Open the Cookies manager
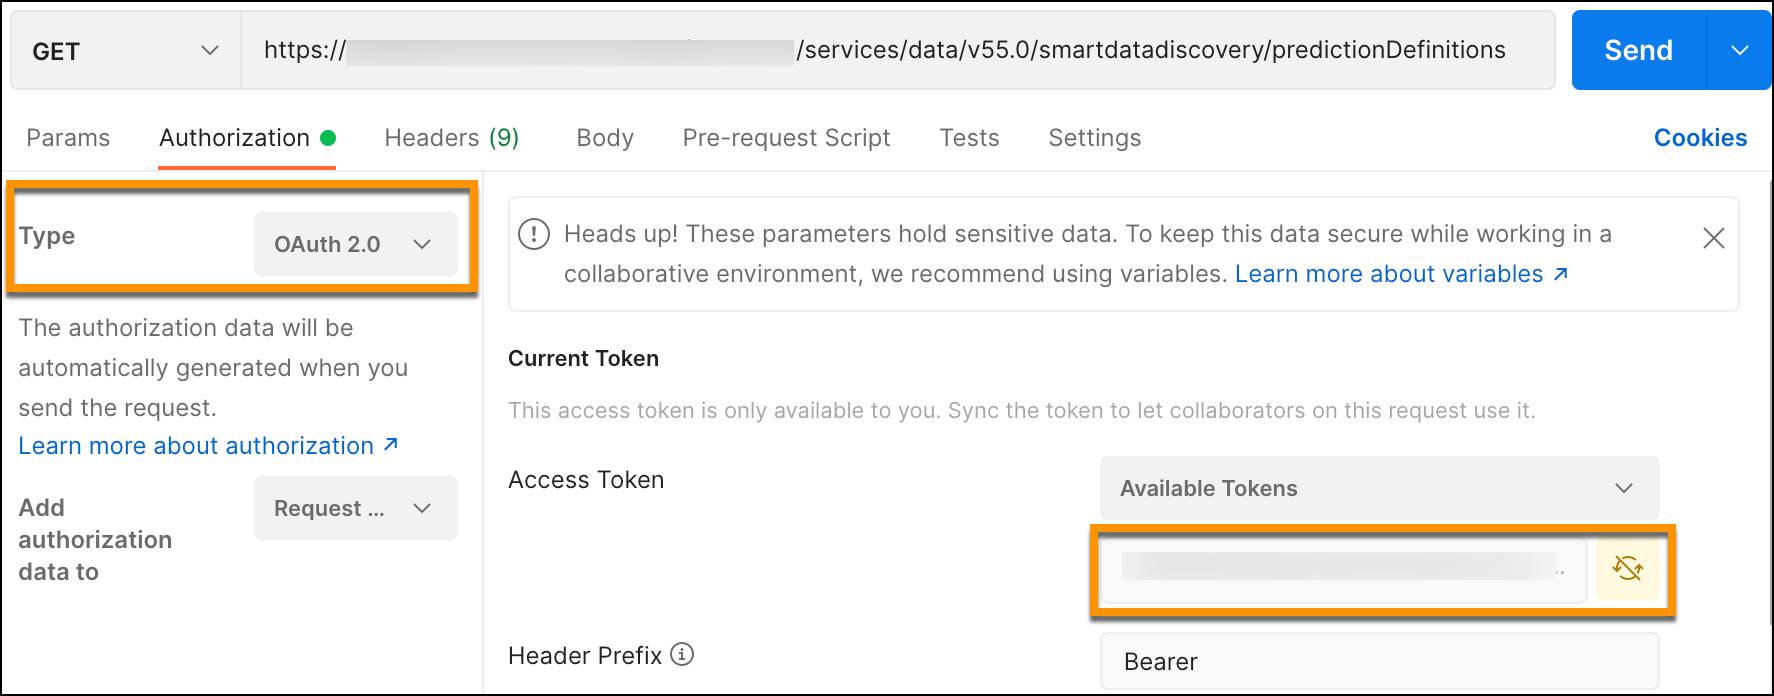This screenshot has width=1774, height=696. 1700,137
